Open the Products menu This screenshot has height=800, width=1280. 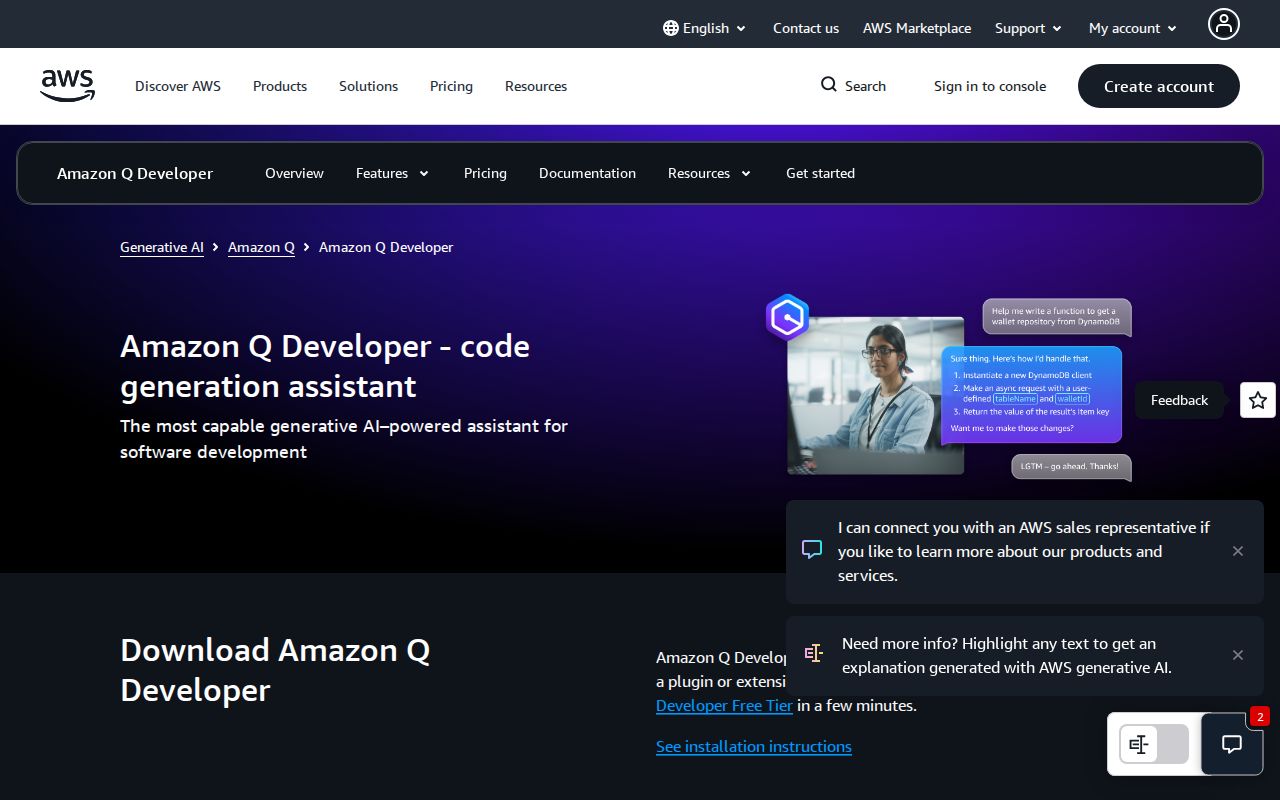(280, 86)
